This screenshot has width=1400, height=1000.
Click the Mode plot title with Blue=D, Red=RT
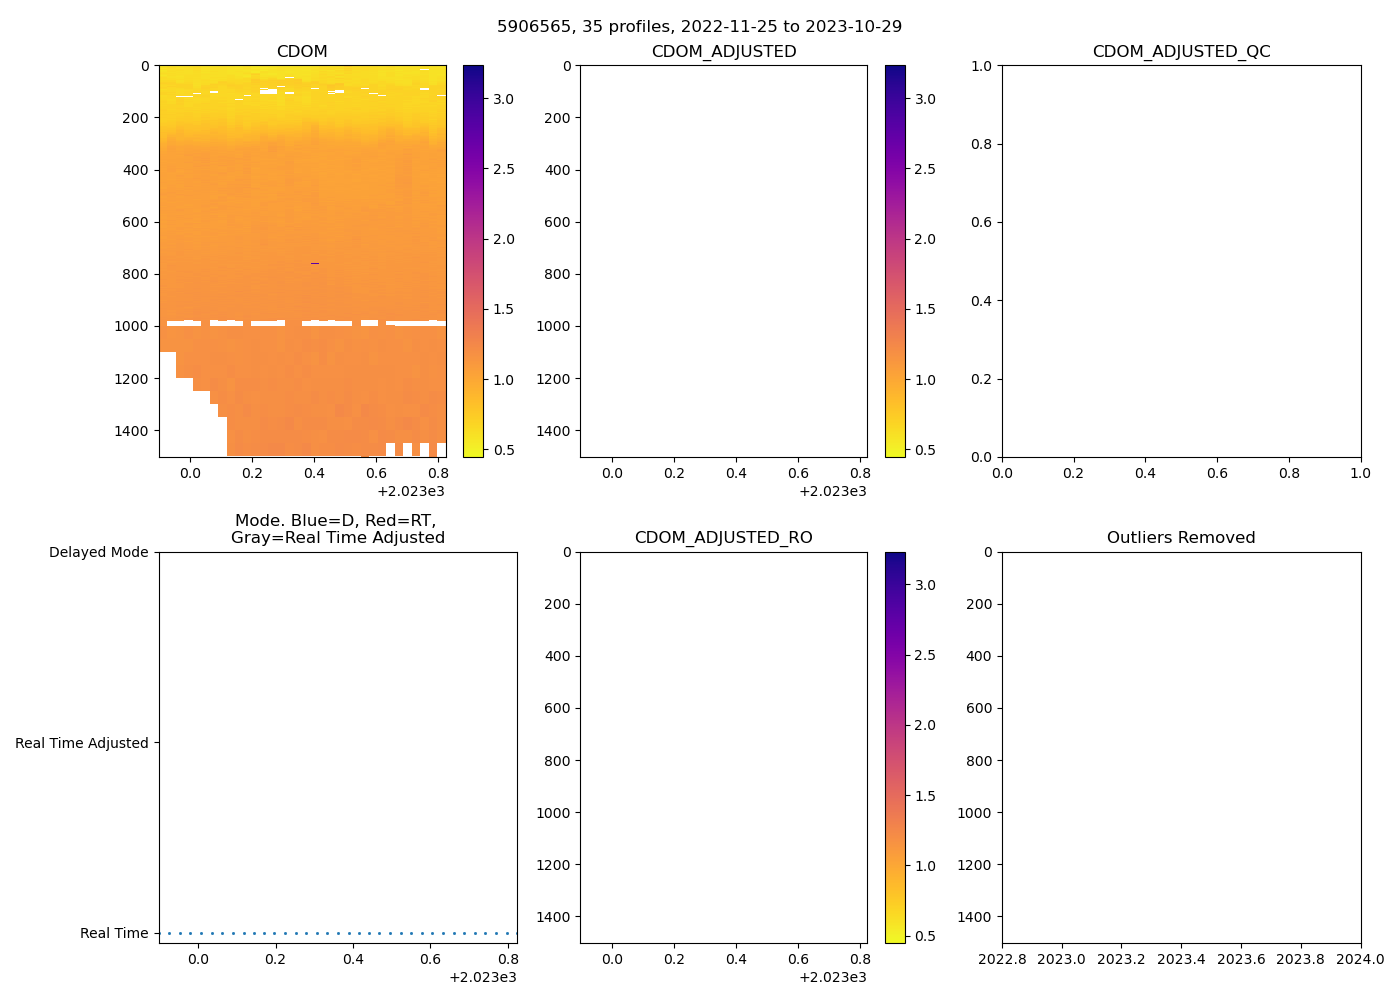click(x=337, y=529)
